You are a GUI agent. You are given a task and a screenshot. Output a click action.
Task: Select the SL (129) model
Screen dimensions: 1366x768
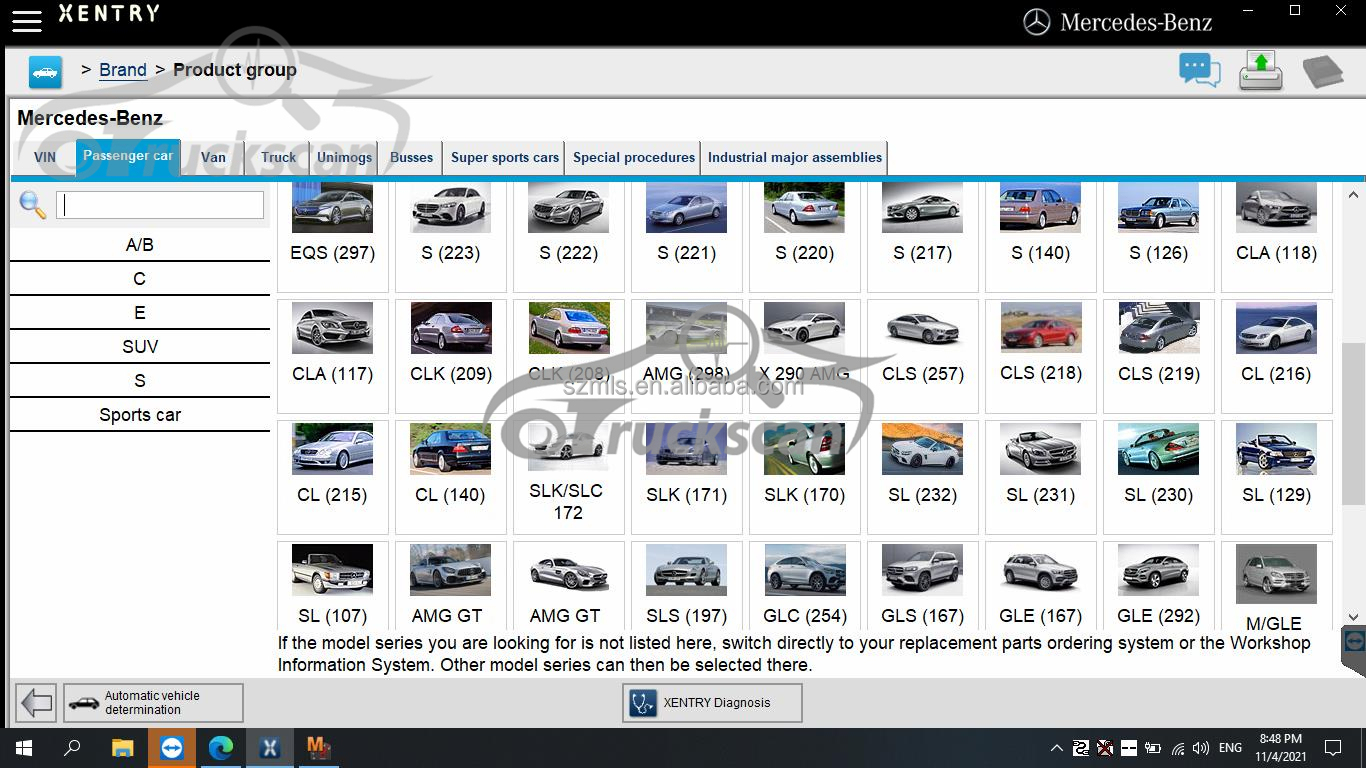pyautogui.click(x=1277, y=477)
